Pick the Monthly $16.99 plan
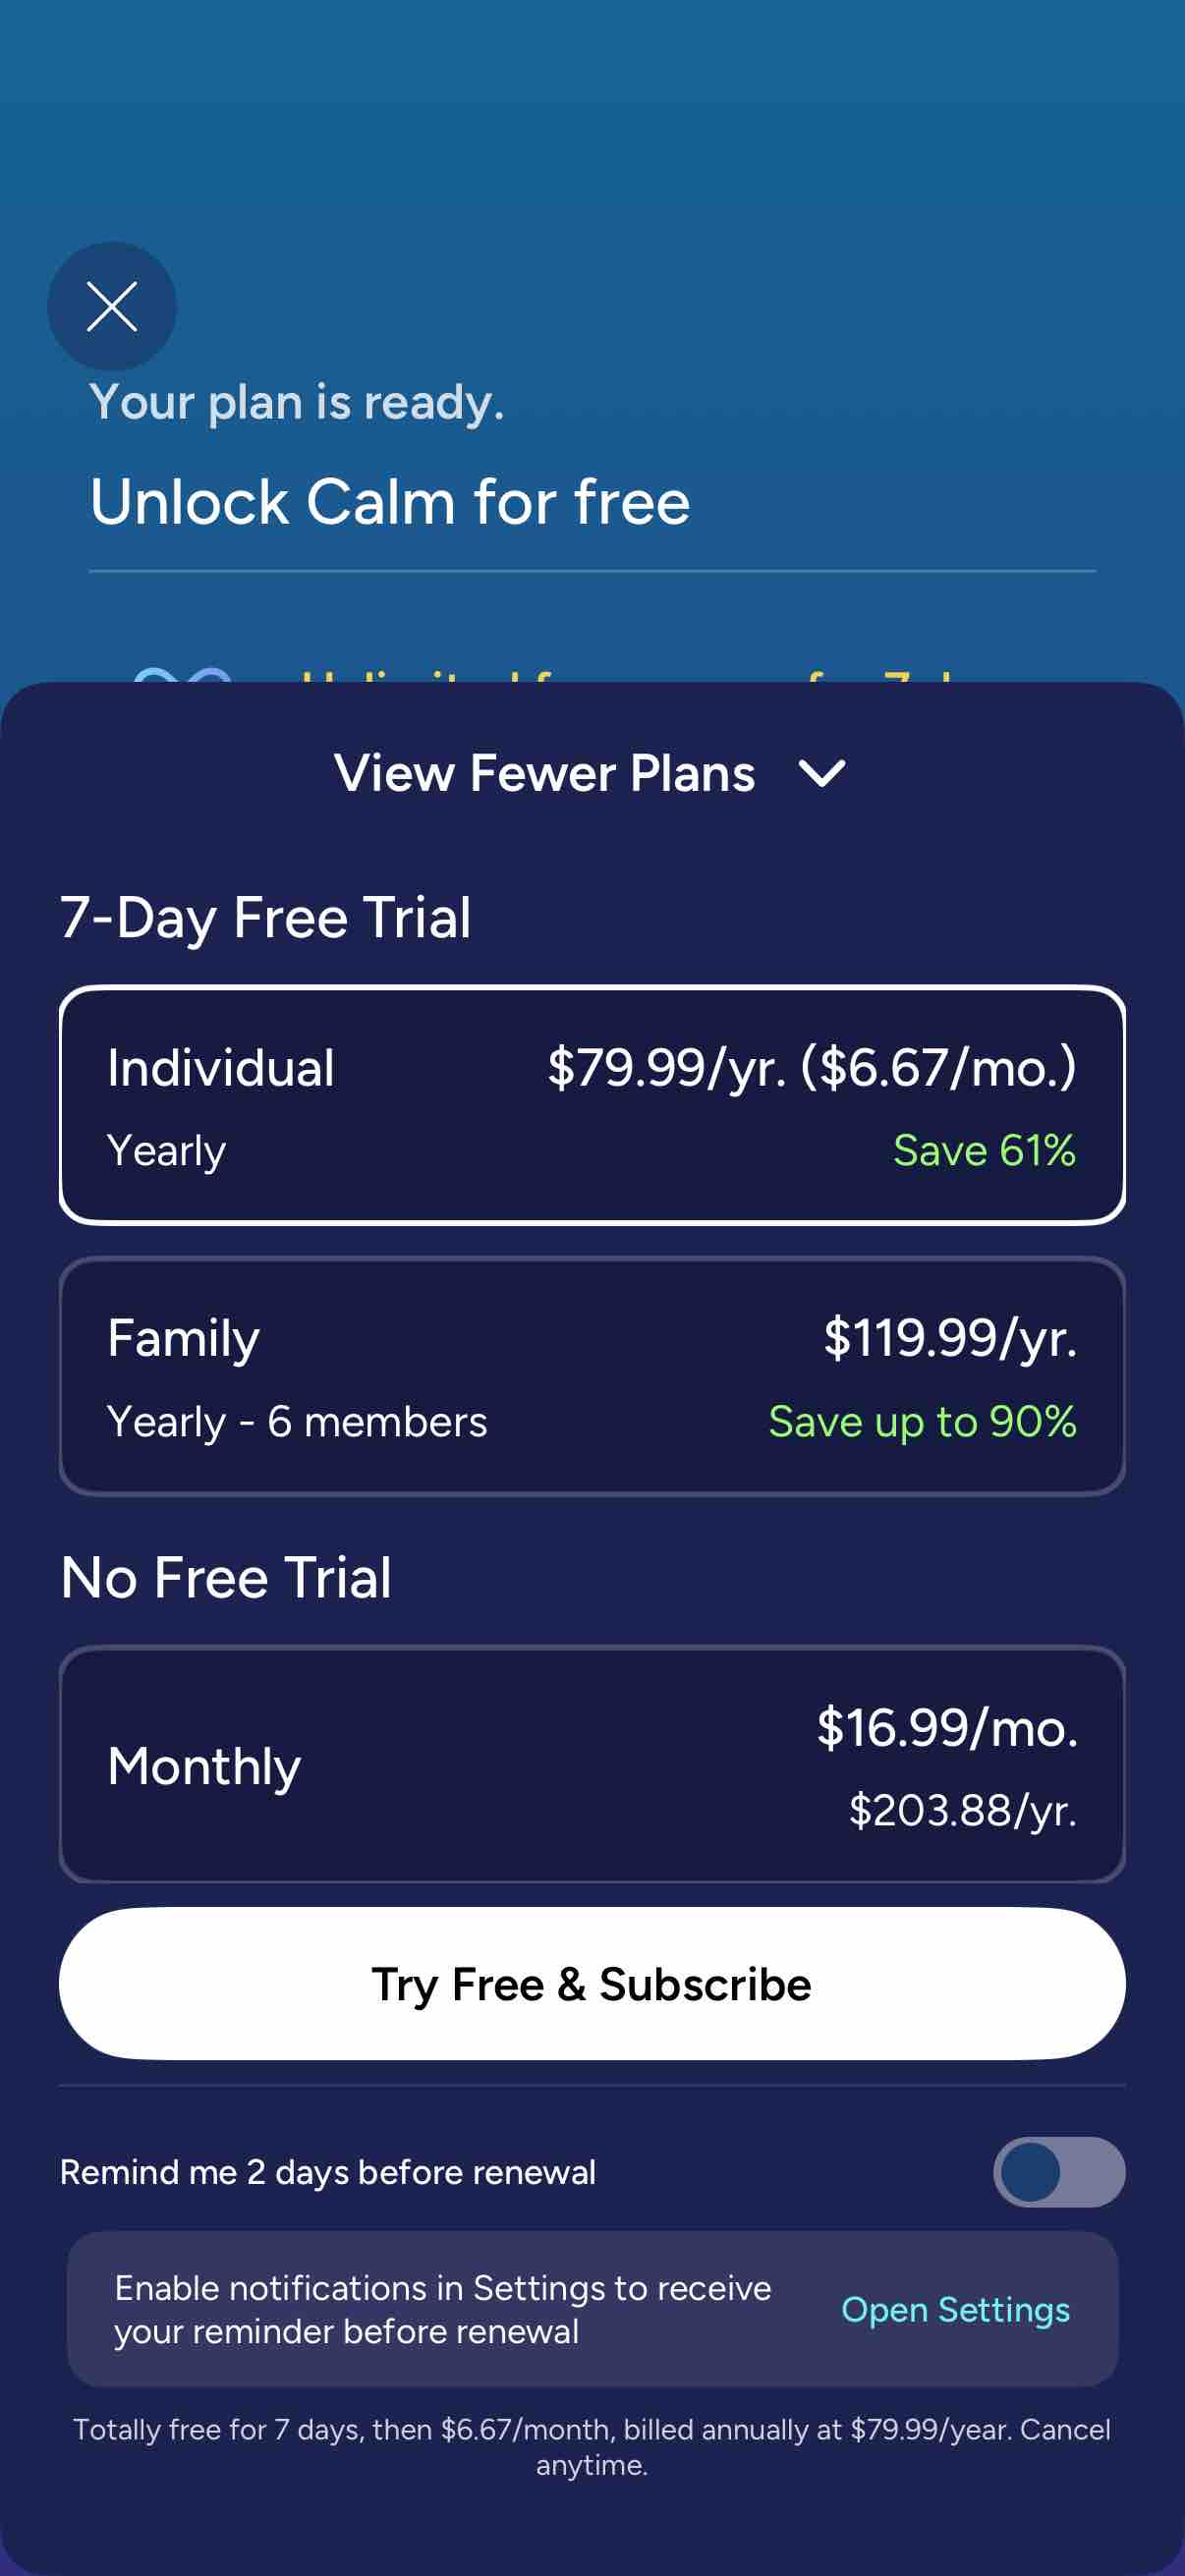 tap(592, 1765)
